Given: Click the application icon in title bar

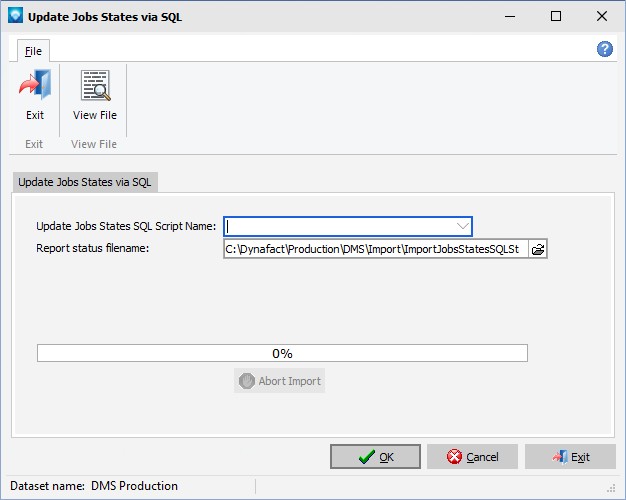Looking at the screenshot, I should (13, 16).
